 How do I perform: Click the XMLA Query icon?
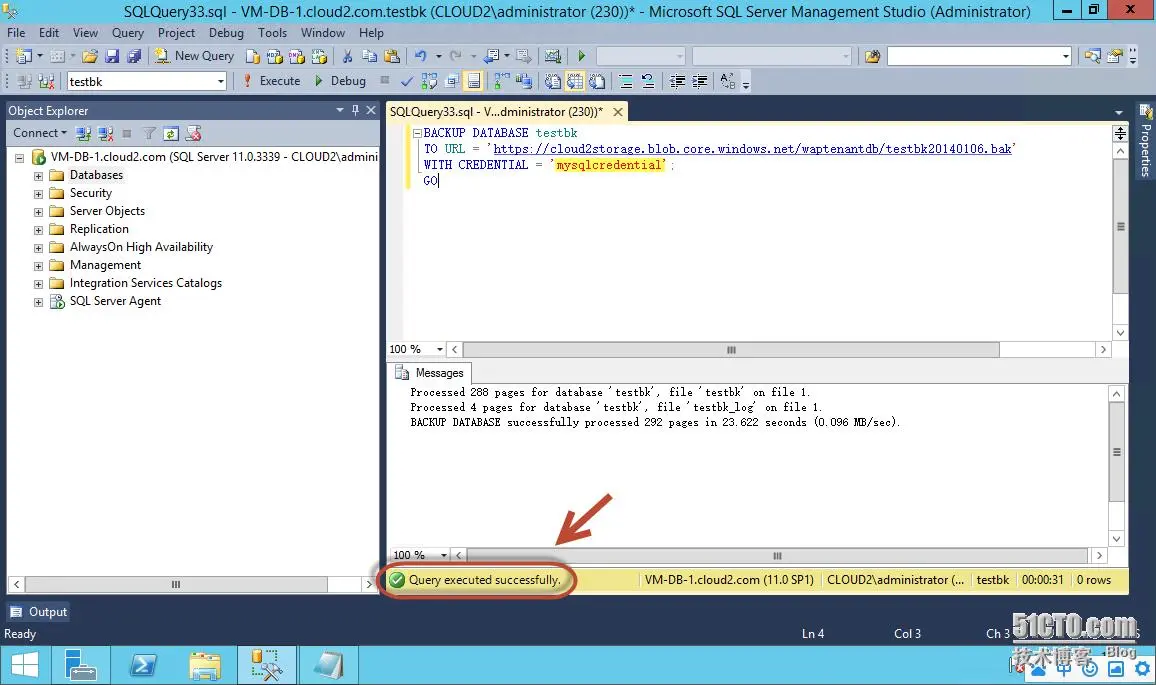point(319,56)
